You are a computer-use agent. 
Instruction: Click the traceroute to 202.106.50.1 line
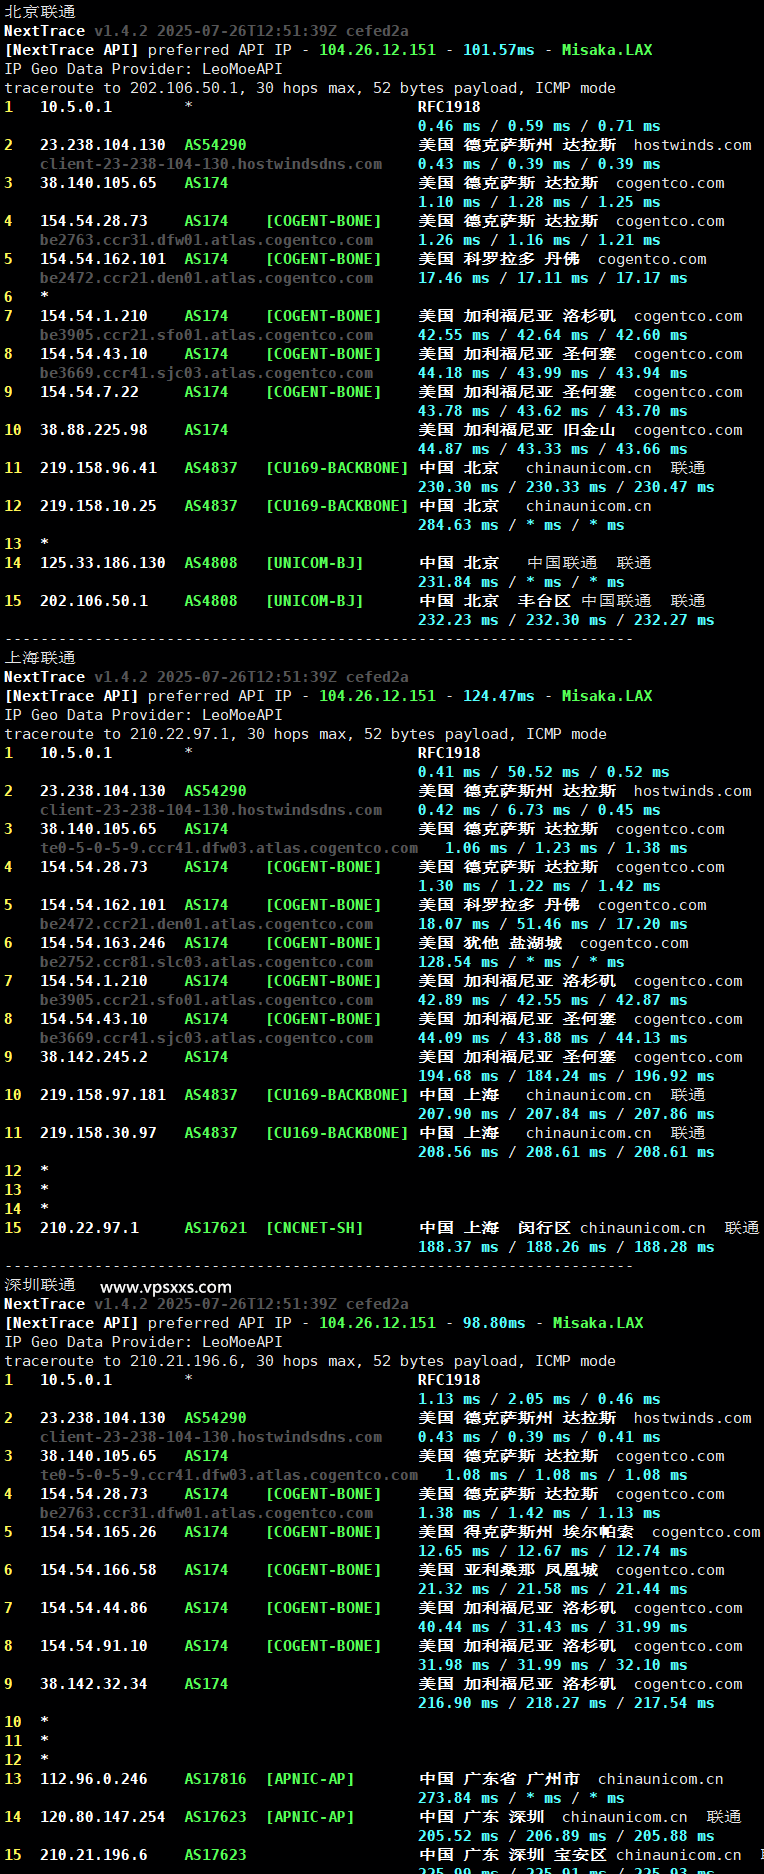[x=310, y=88]
